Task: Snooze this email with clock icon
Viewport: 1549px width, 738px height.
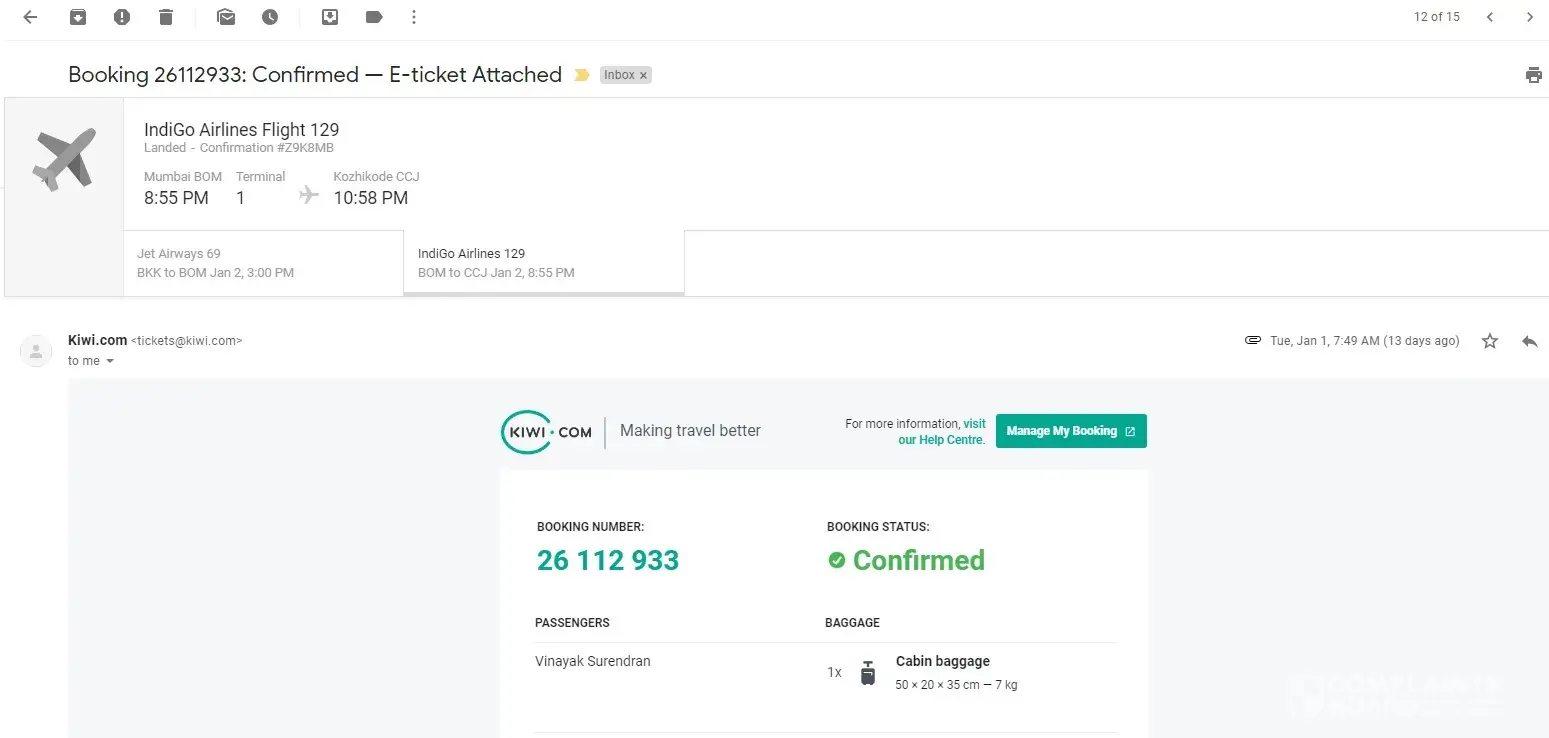Action: tap(270, 17)
